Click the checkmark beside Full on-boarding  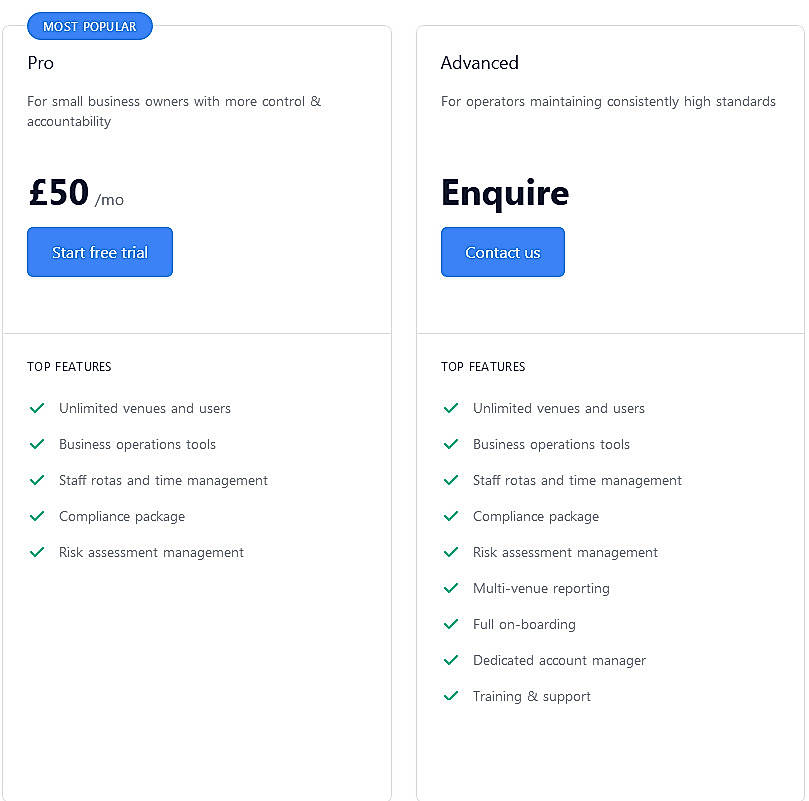click(451, 624)
